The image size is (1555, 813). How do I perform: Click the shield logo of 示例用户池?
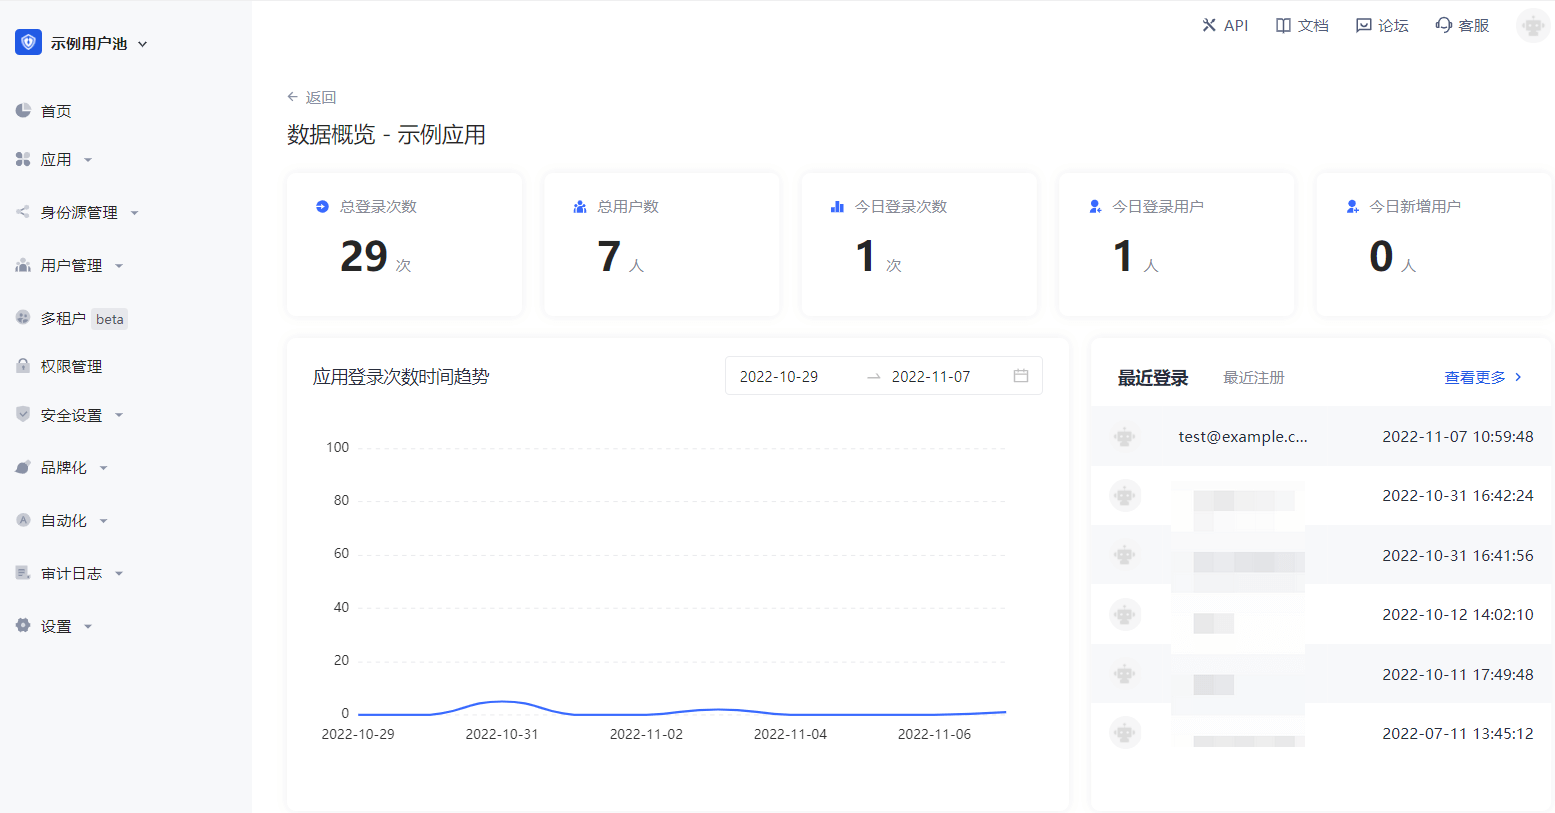(x=28, y=42)
